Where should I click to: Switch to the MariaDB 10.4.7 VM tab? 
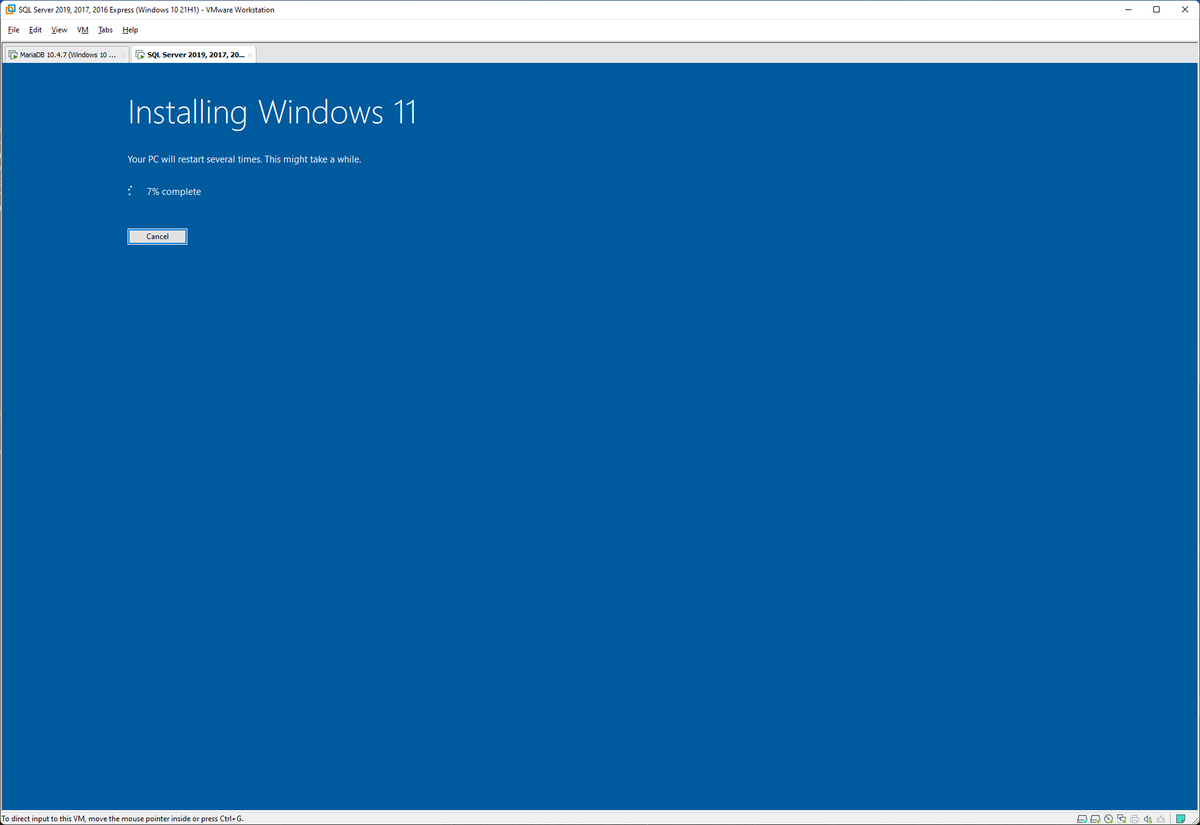(66, 55)
